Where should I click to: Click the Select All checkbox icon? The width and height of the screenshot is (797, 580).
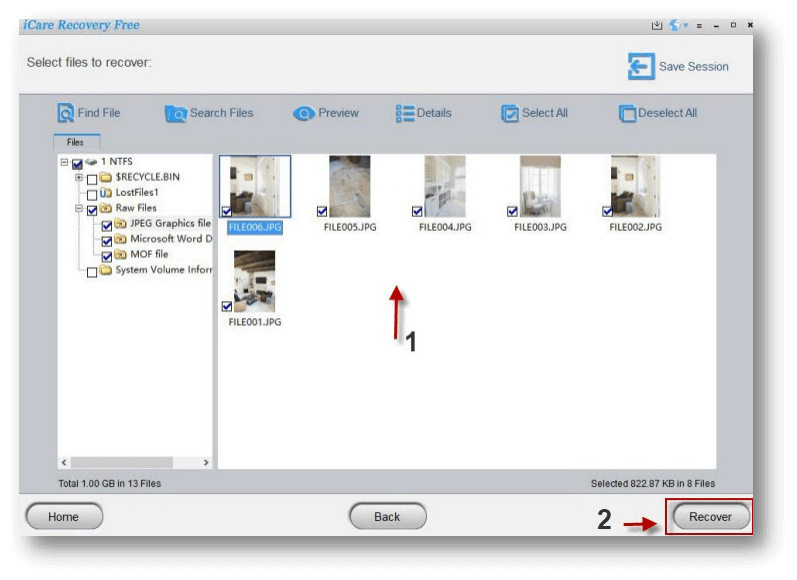(x=510, y=113)
